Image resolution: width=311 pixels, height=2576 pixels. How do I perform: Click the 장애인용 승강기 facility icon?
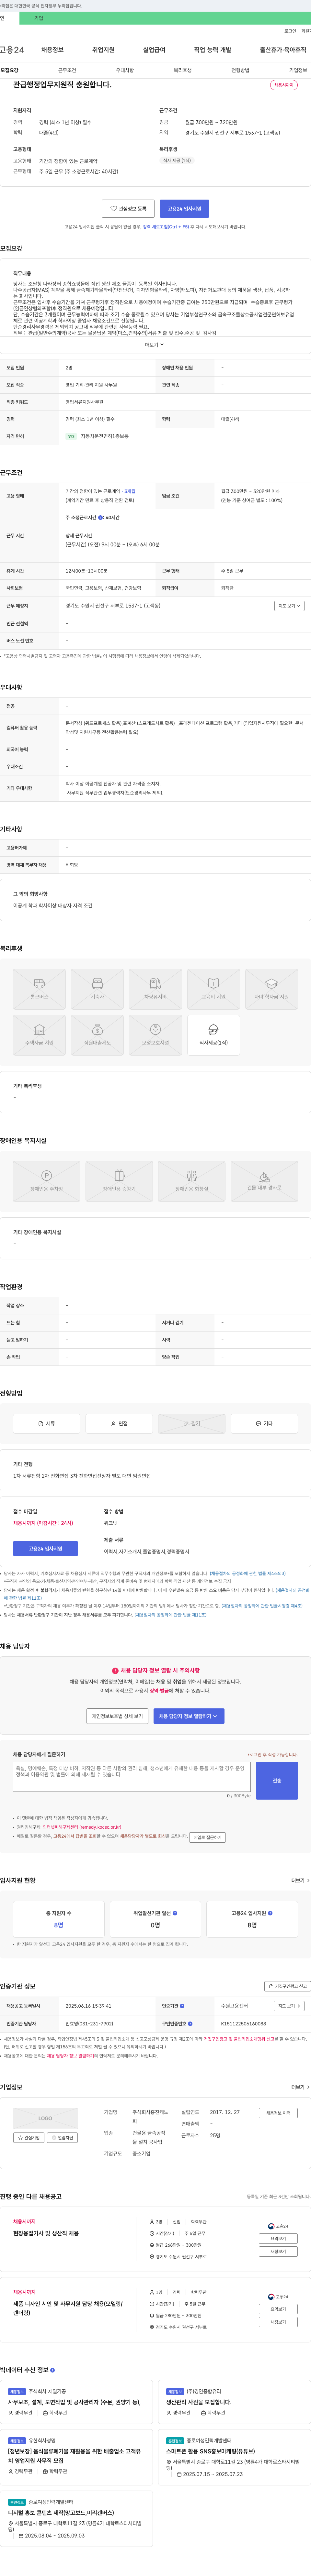coord(119,1181)
